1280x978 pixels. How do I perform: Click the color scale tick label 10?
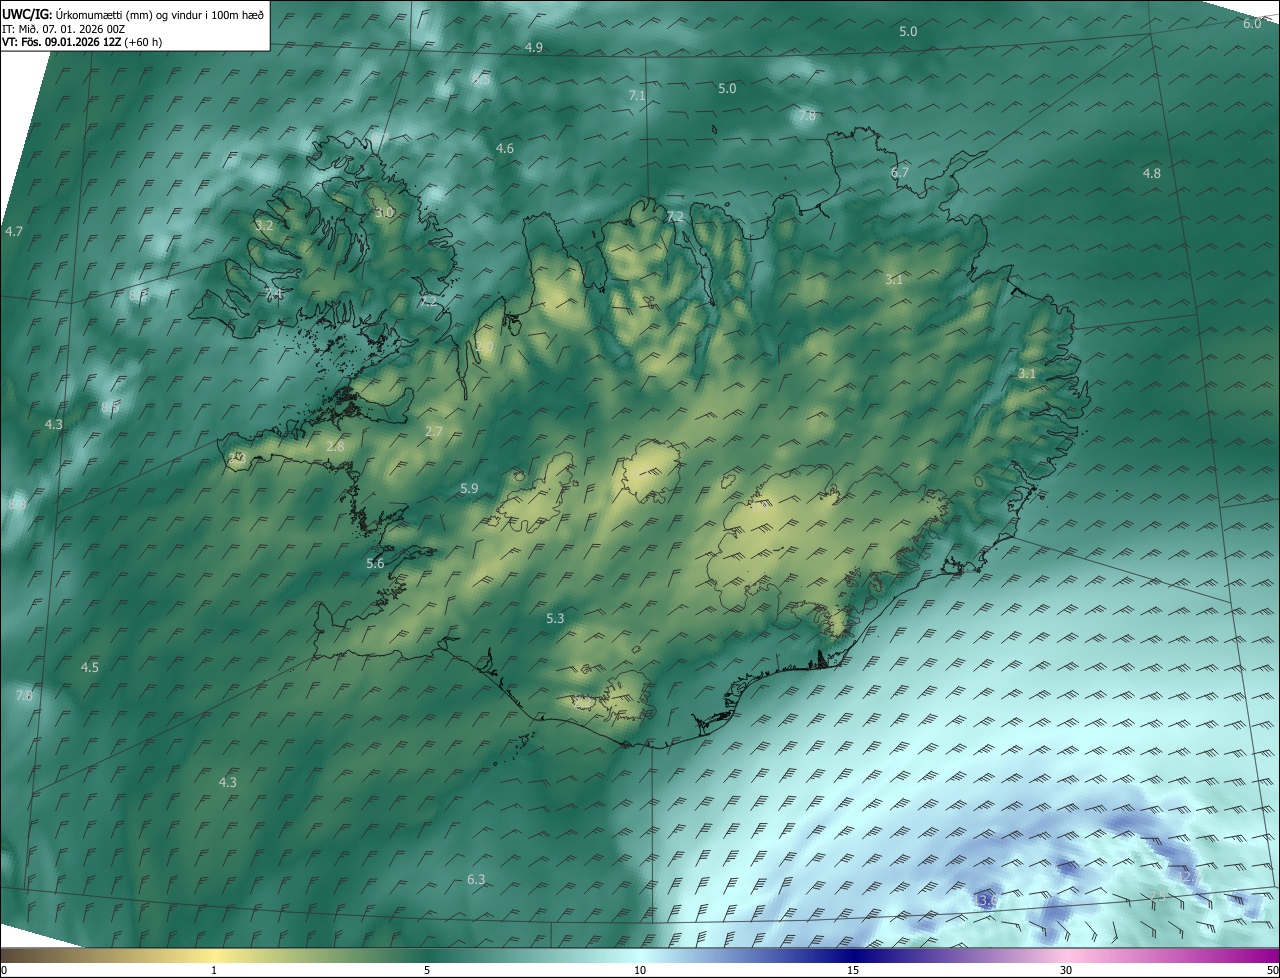(640, 970)
